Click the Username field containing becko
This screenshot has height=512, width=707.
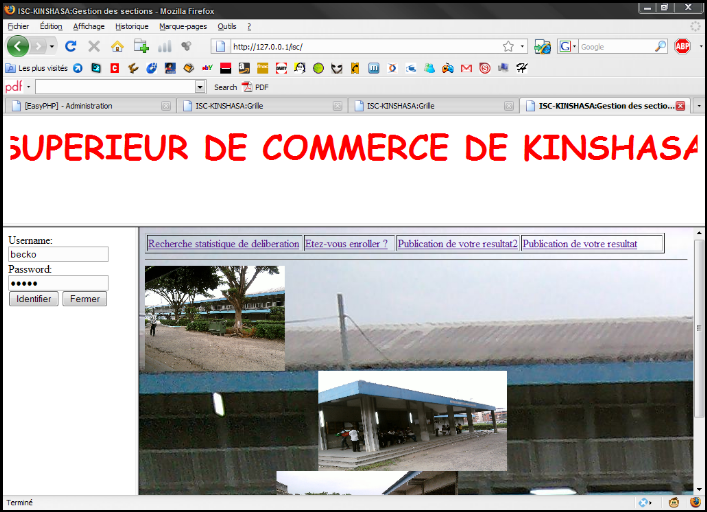58,254
